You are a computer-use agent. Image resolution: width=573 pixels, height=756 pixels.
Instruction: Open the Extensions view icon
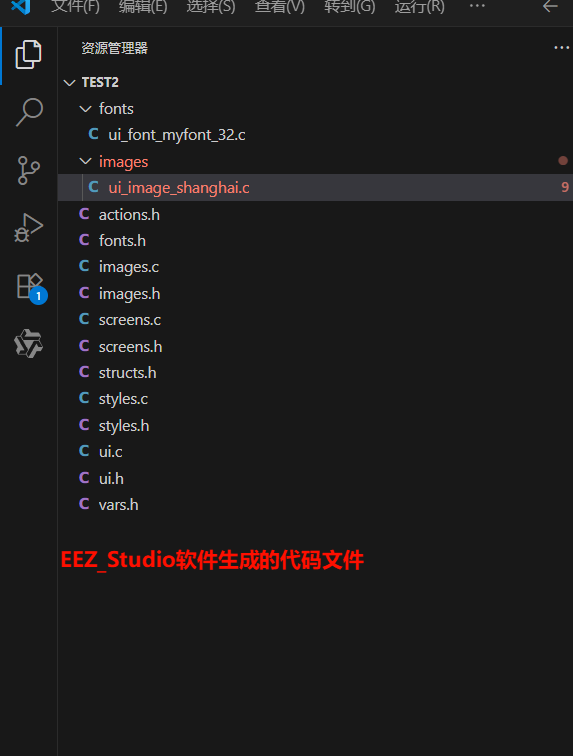coord(30,287)
